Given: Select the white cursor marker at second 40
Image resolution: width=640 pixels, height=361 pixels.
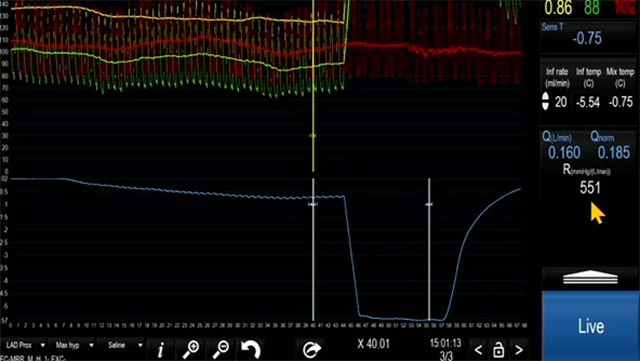Looking at the screenshot, I should pyautogui.click(x=313, y=249).
